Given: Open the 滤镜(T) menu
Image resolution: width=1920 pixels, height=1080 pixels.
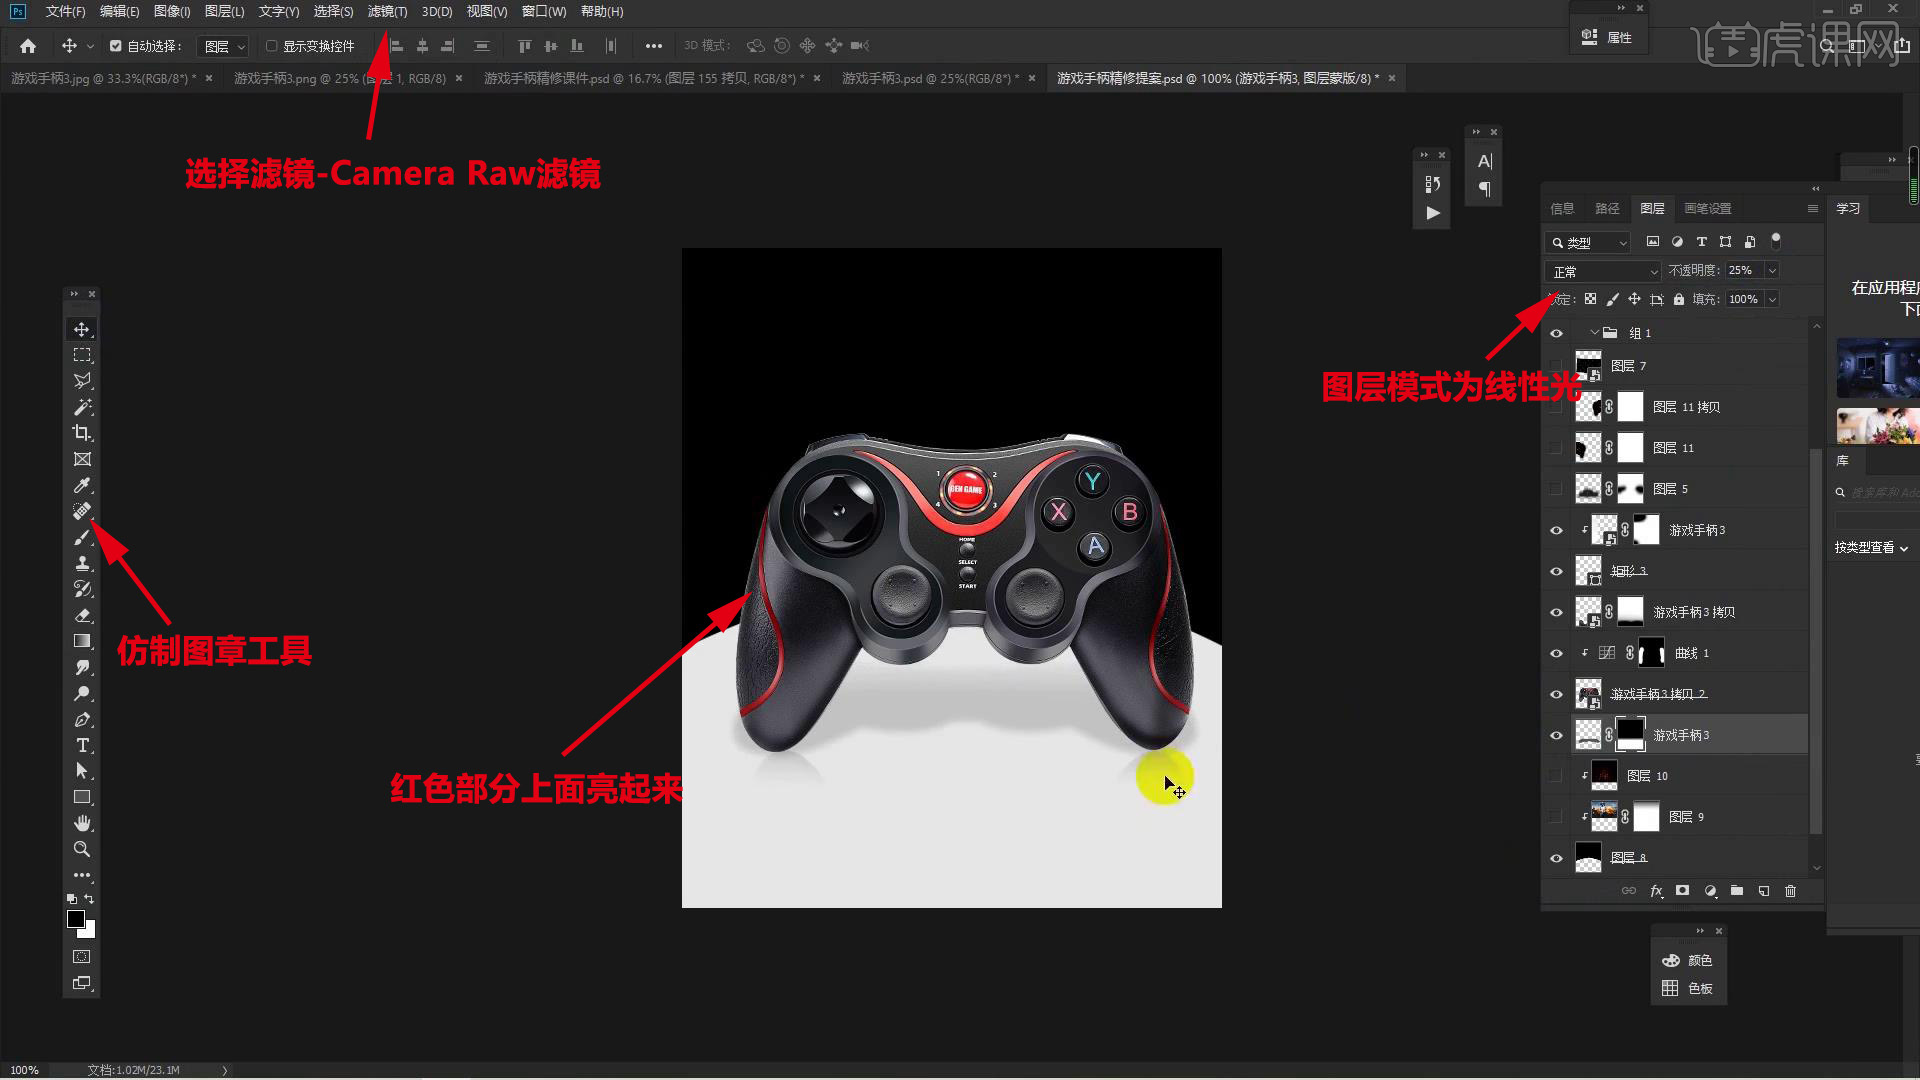Looking at the screenshot, I should (387, 12).
